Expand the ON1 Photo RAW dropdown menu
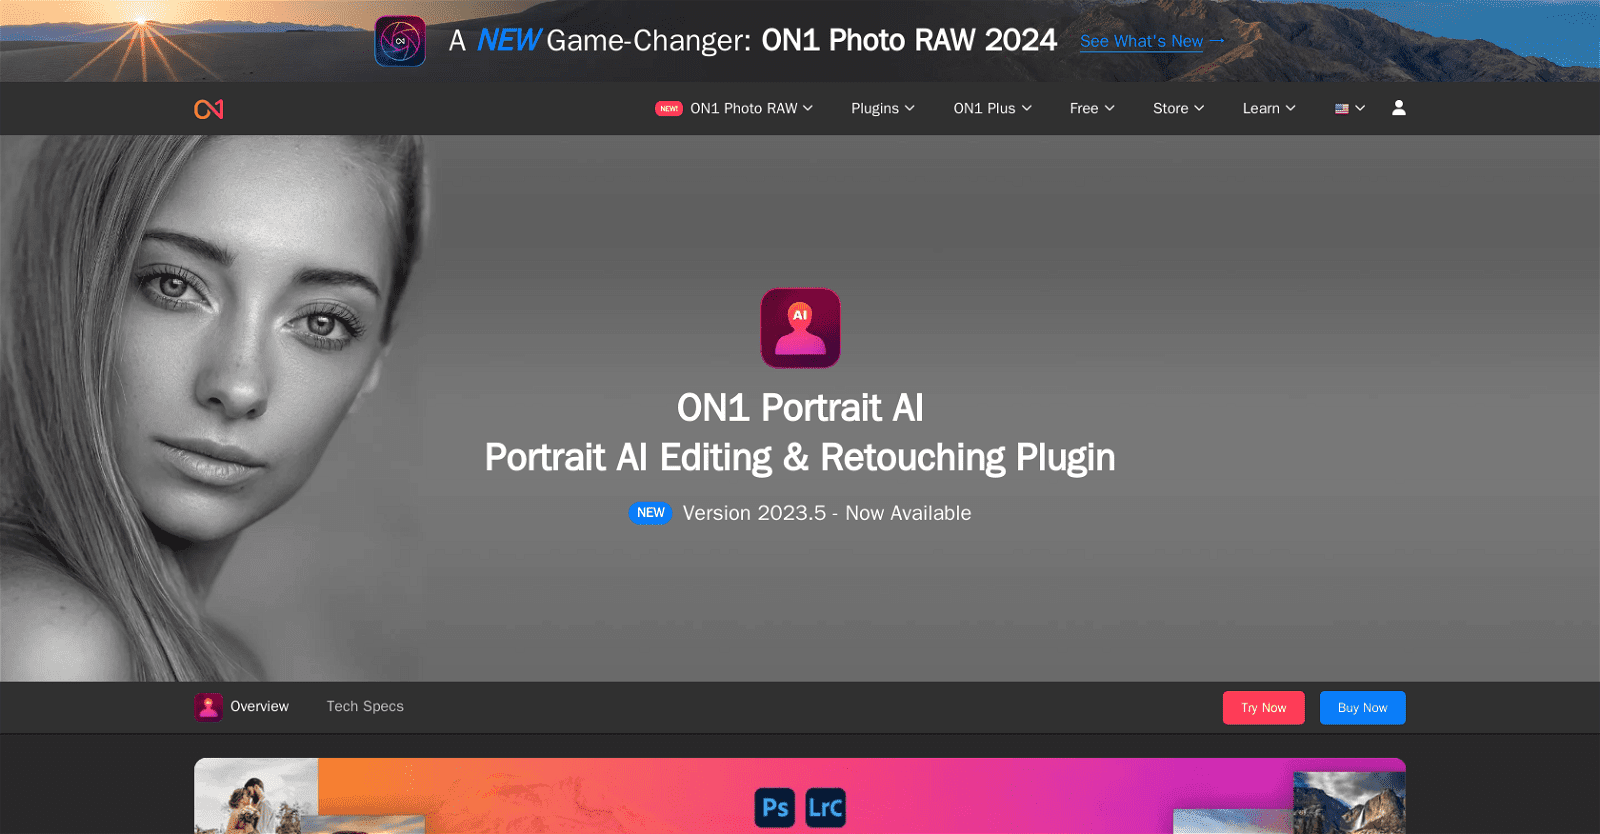This screenshot has width=1600, height=834. 751,108
